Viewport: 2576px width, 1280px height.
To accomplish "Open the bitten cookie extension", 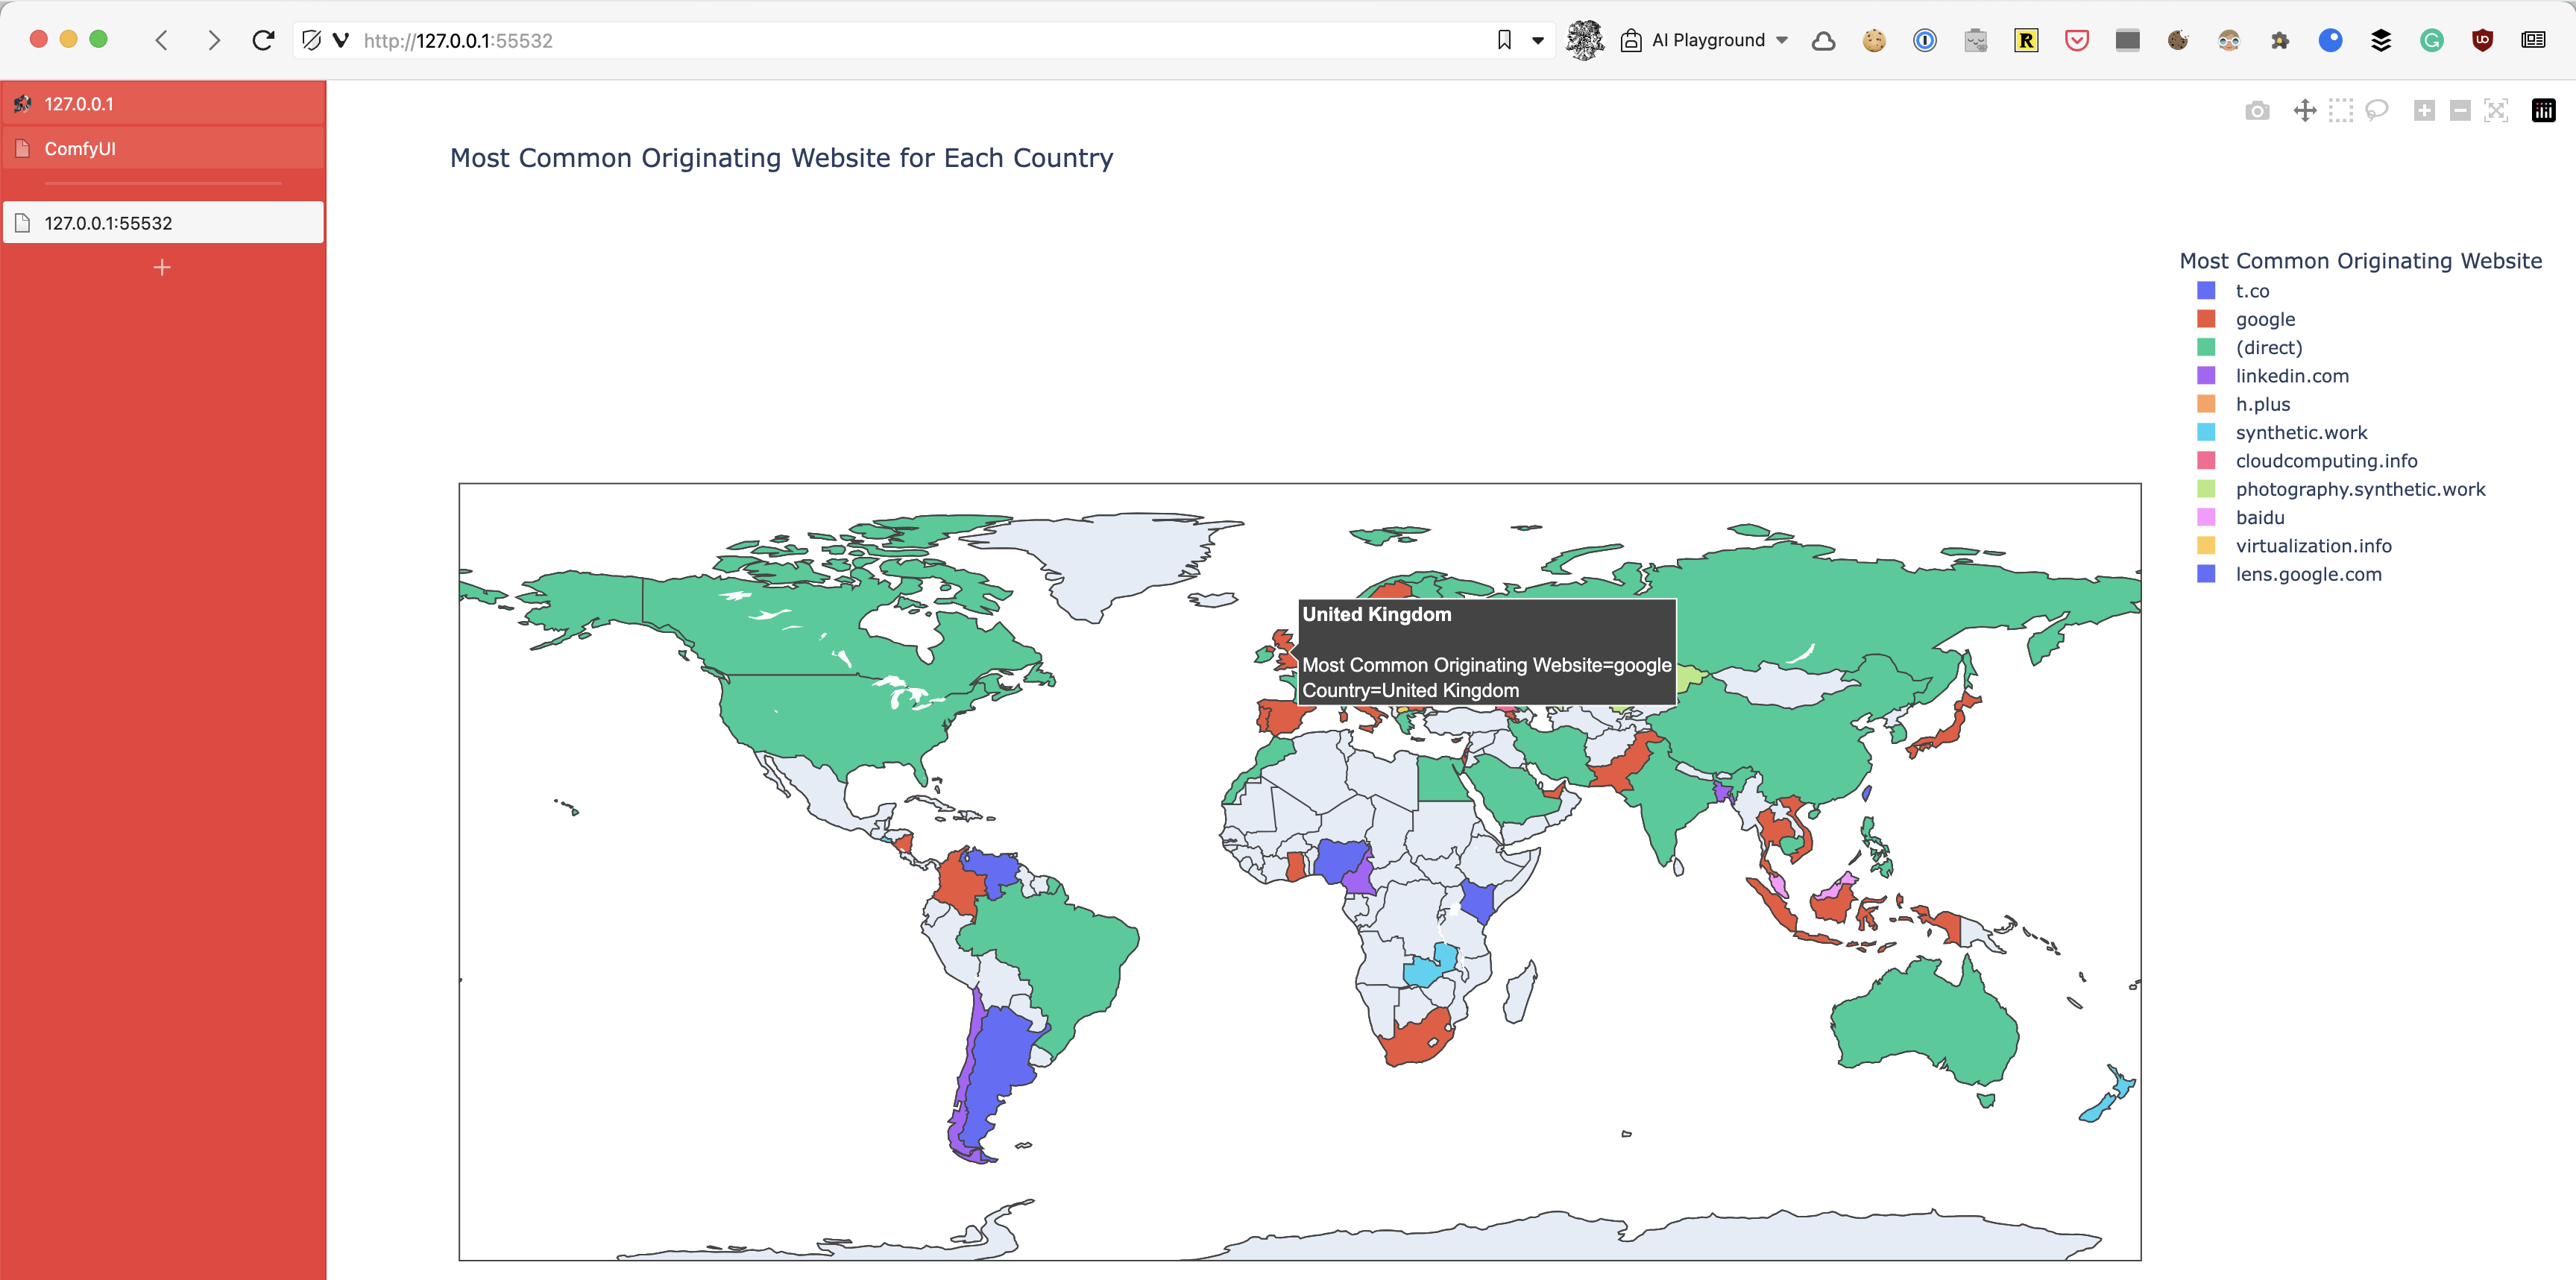I will coord(2178,40).
